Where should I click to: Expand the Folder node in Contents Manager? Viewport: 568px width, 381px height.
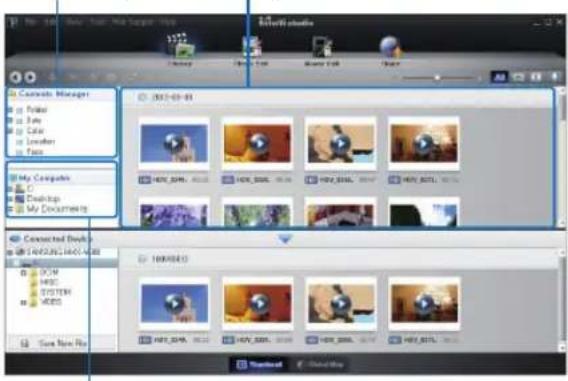tap(11, 110)
